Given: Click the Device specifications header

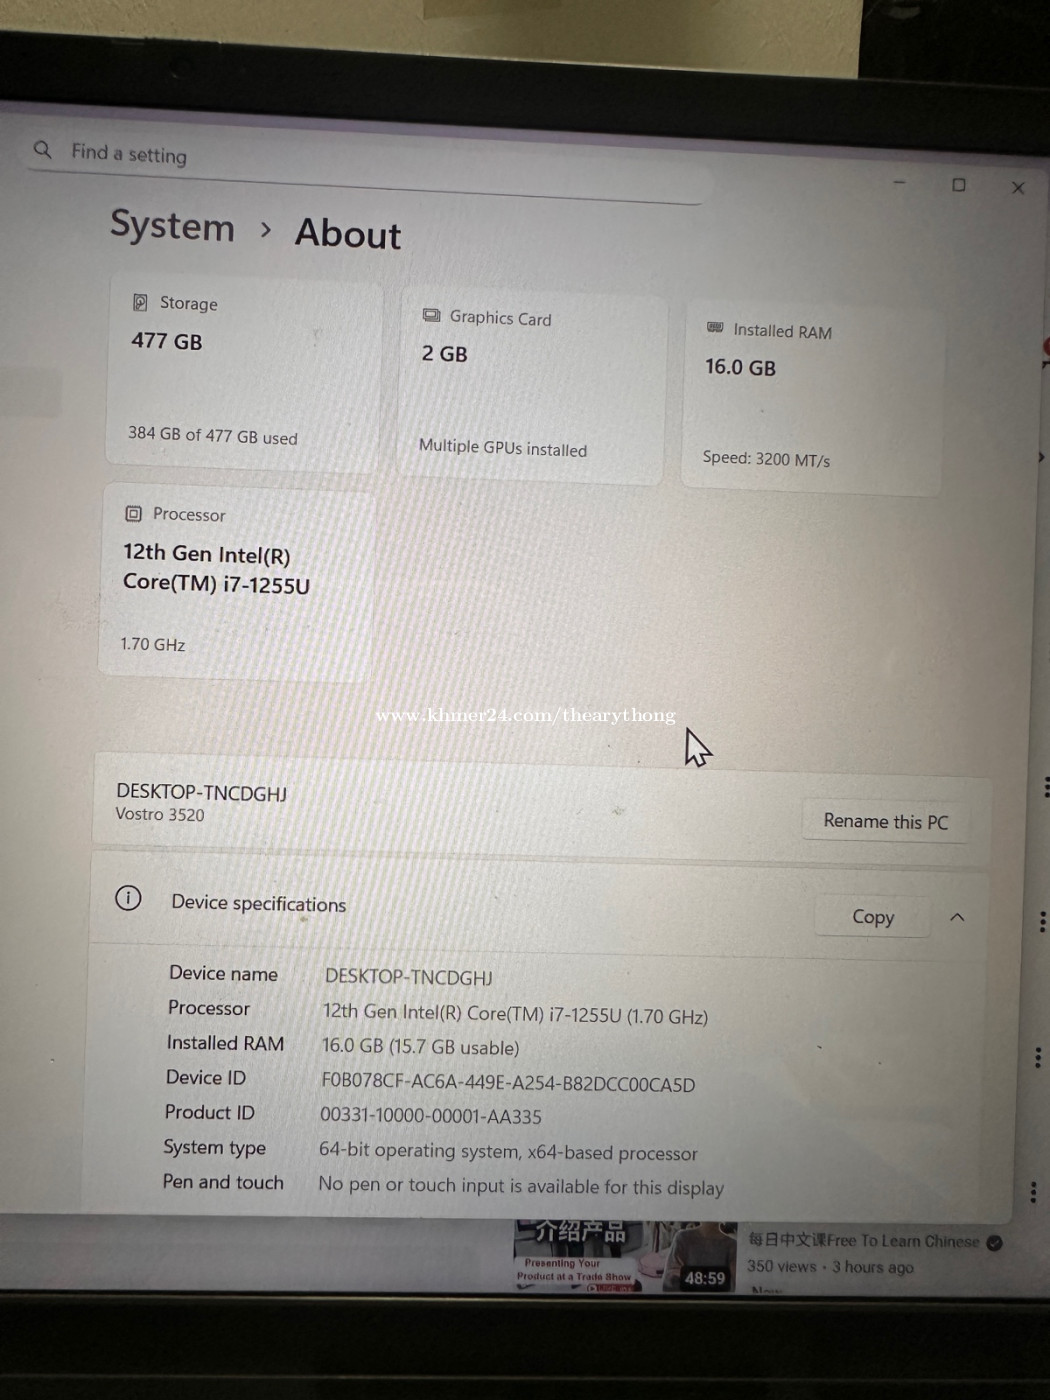Looking at the screenshot, I should click(258, 903).
